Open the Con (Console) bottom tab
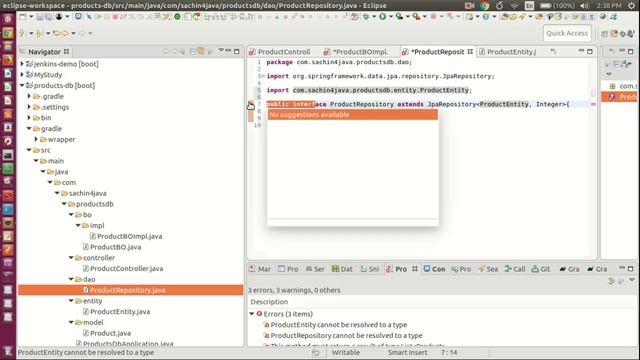 [x=434, y=269]
